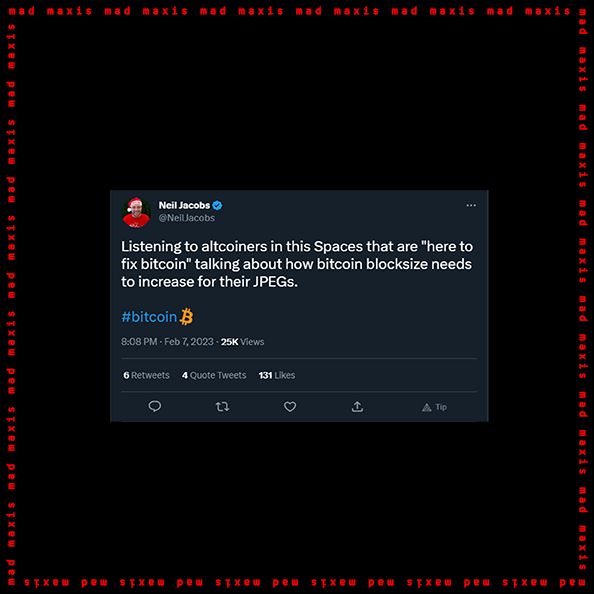Show the 131 Likes list
This screenshot has width=594, height=594.
pos(277,375)
